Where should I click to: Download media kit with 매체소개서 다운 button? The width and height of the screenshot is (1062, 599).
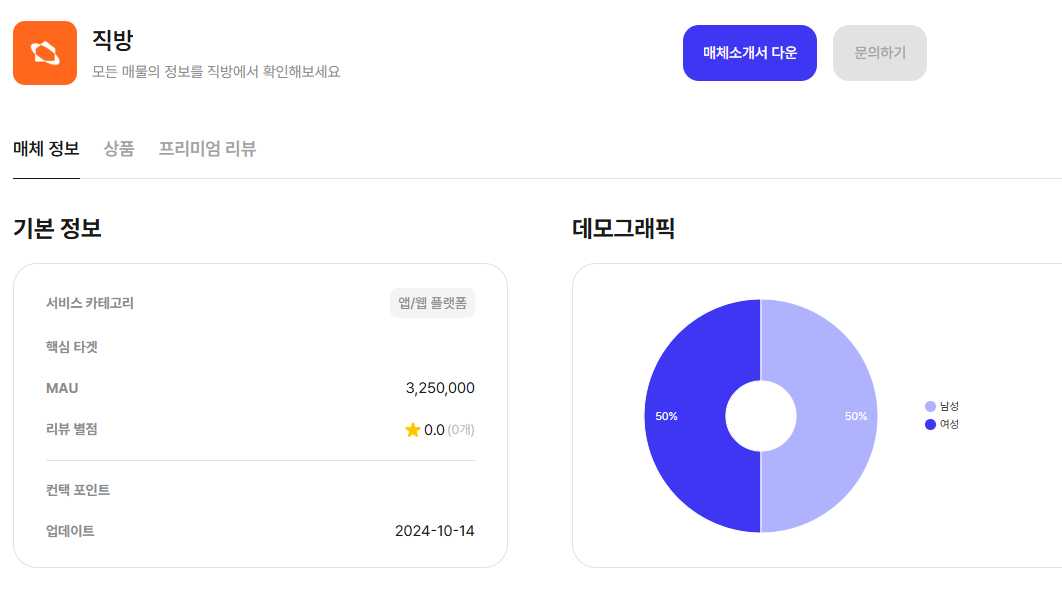[x=750, y=53]
